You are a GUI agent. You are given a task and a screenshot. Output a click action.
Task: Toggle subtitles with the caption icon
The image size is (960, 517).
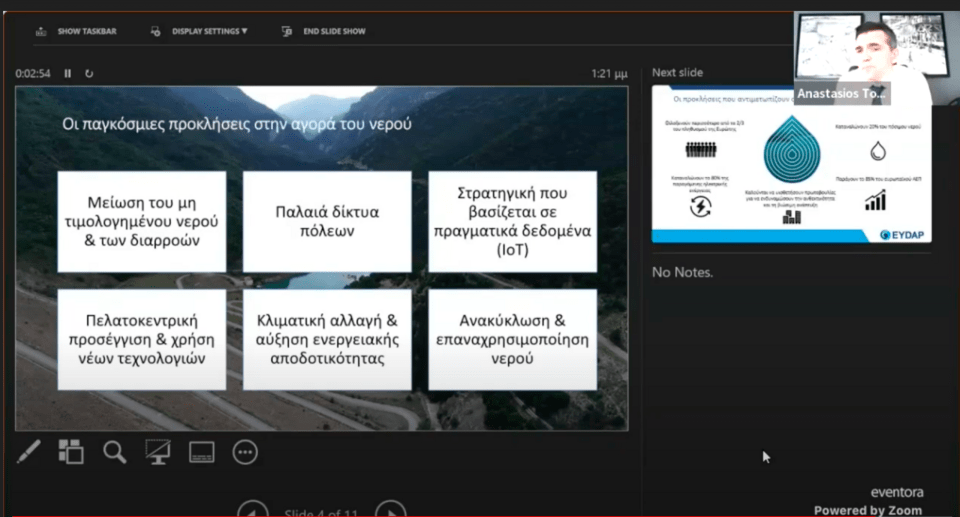coord(202,452)
